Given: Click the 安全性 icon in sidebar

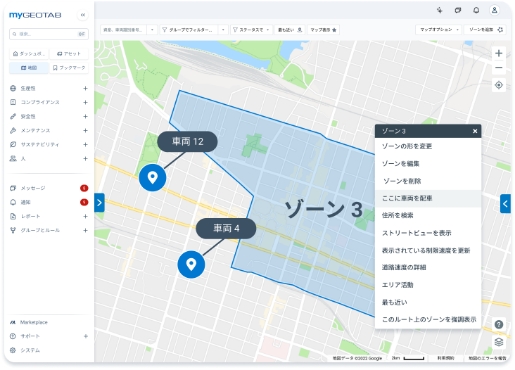Looking at the screenshot, I should click(13, 116).
